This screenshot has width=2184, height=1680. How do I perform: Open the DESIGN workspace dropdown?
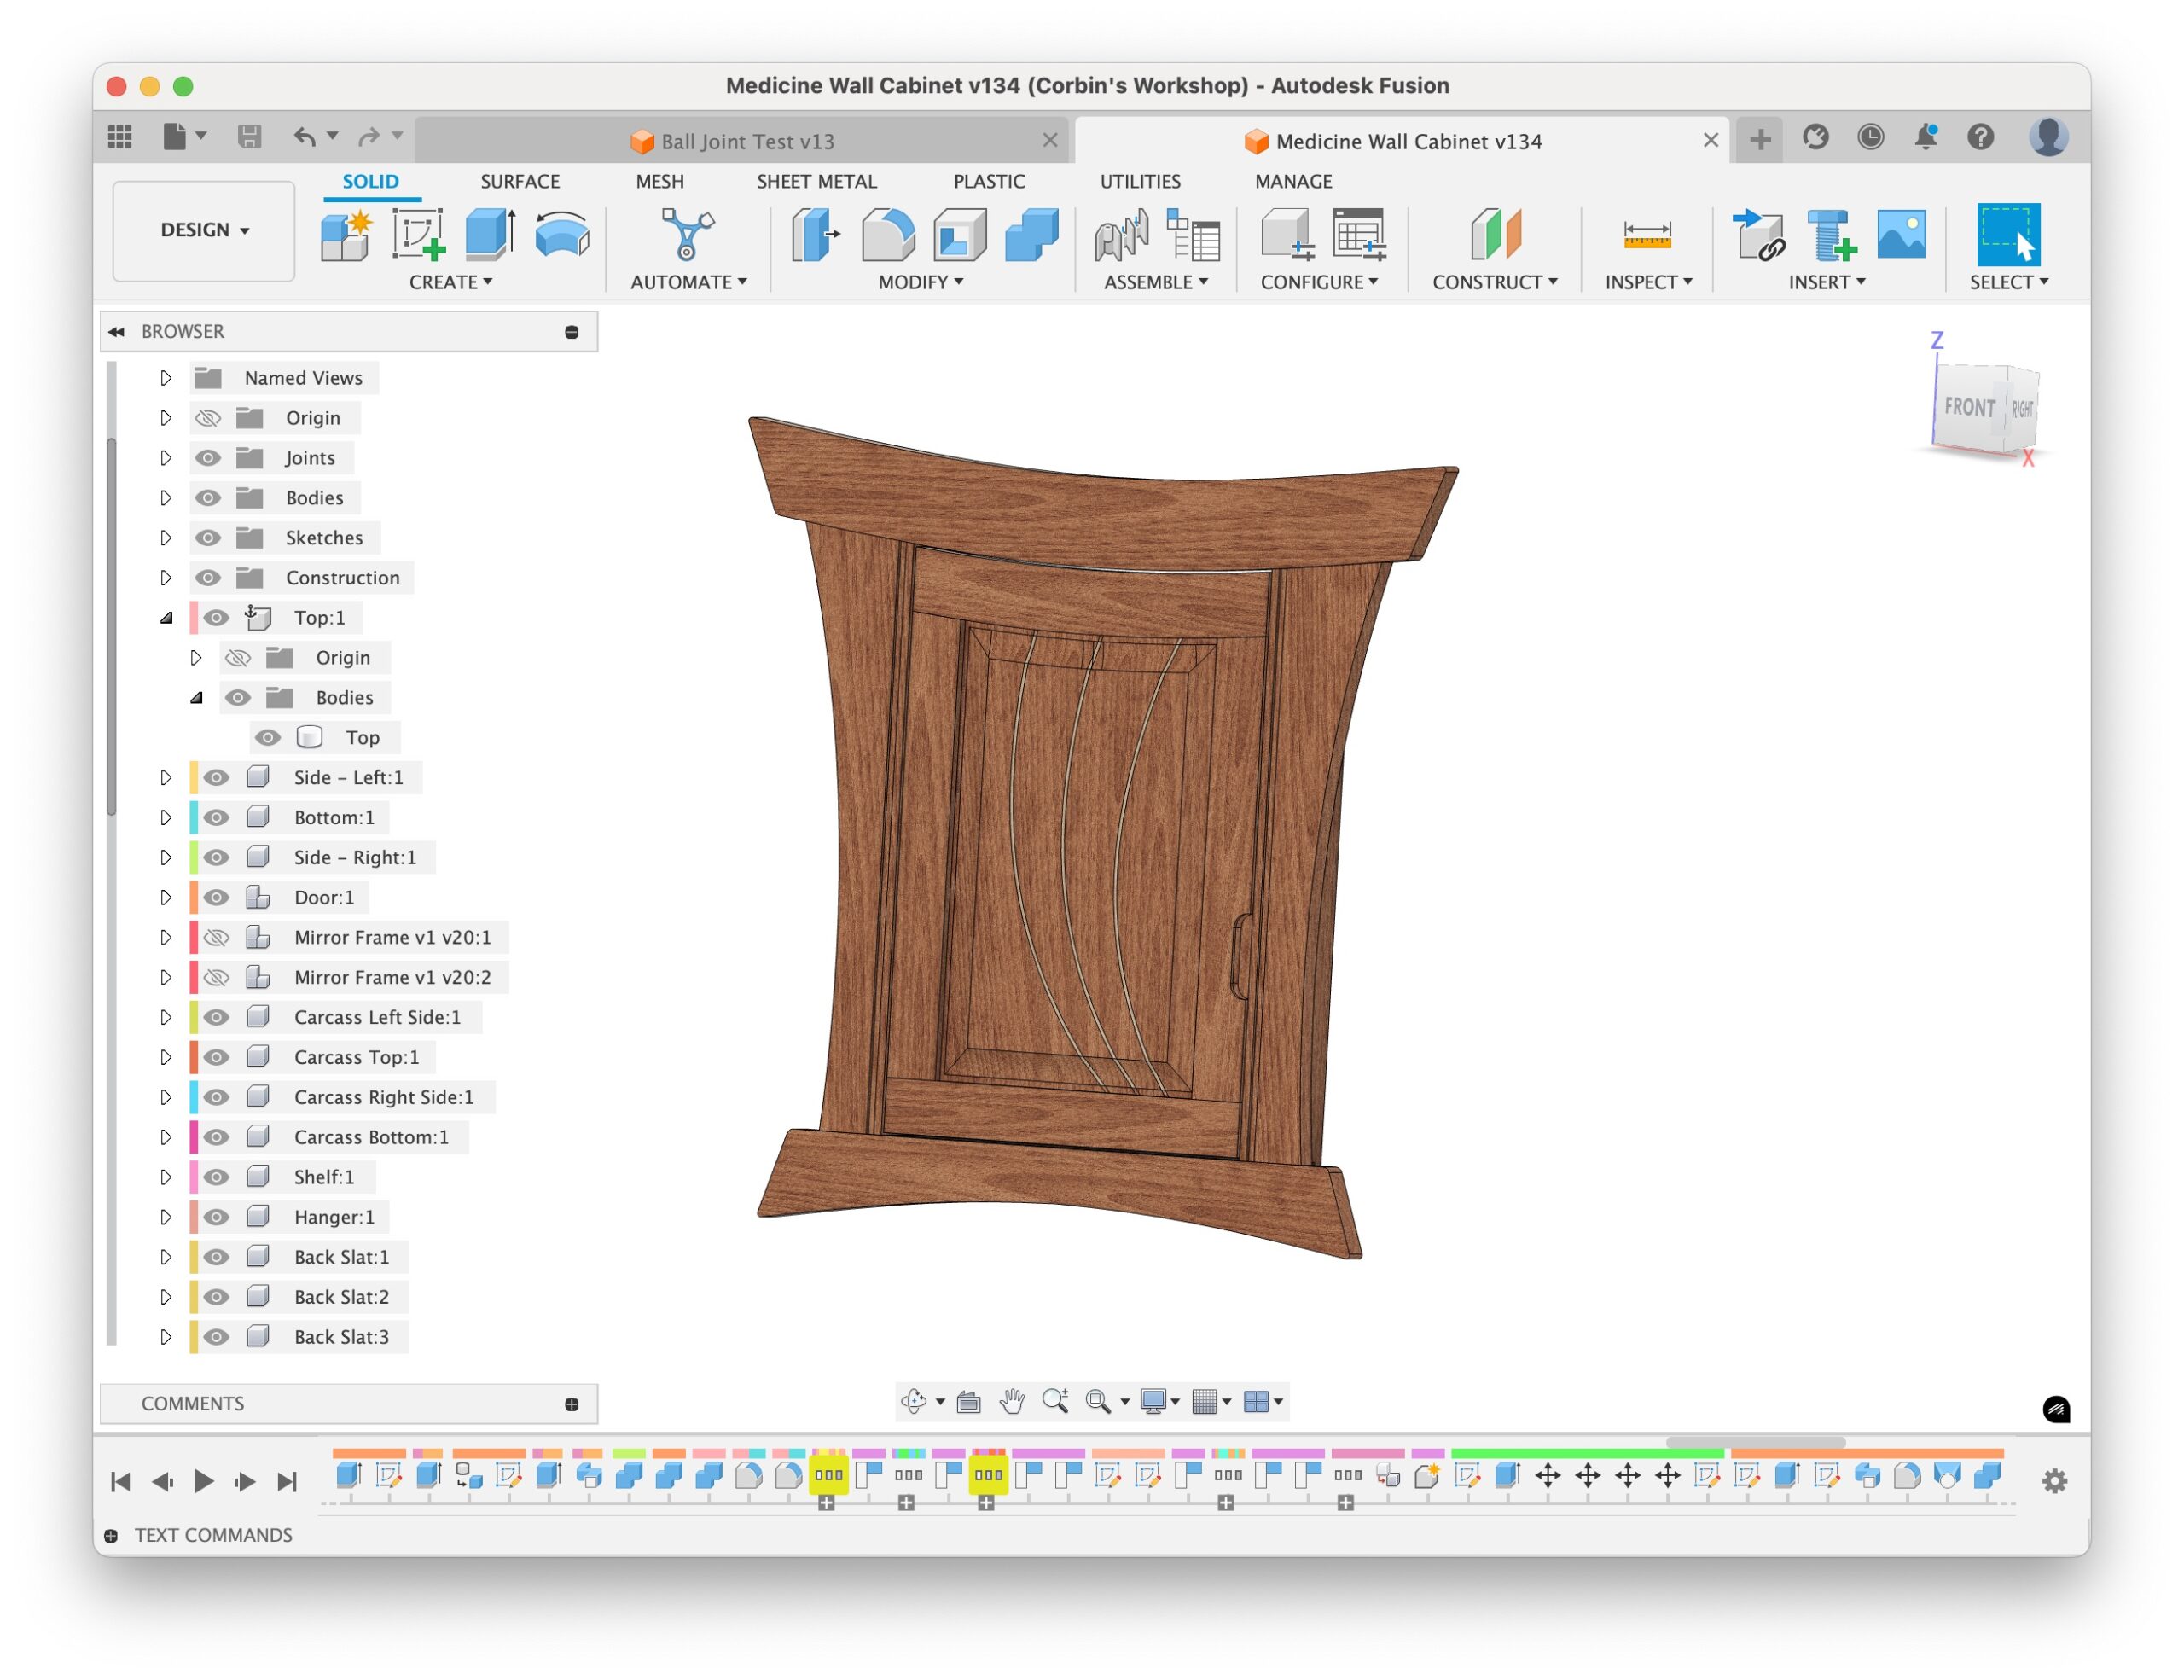click(x=204, y=230)
